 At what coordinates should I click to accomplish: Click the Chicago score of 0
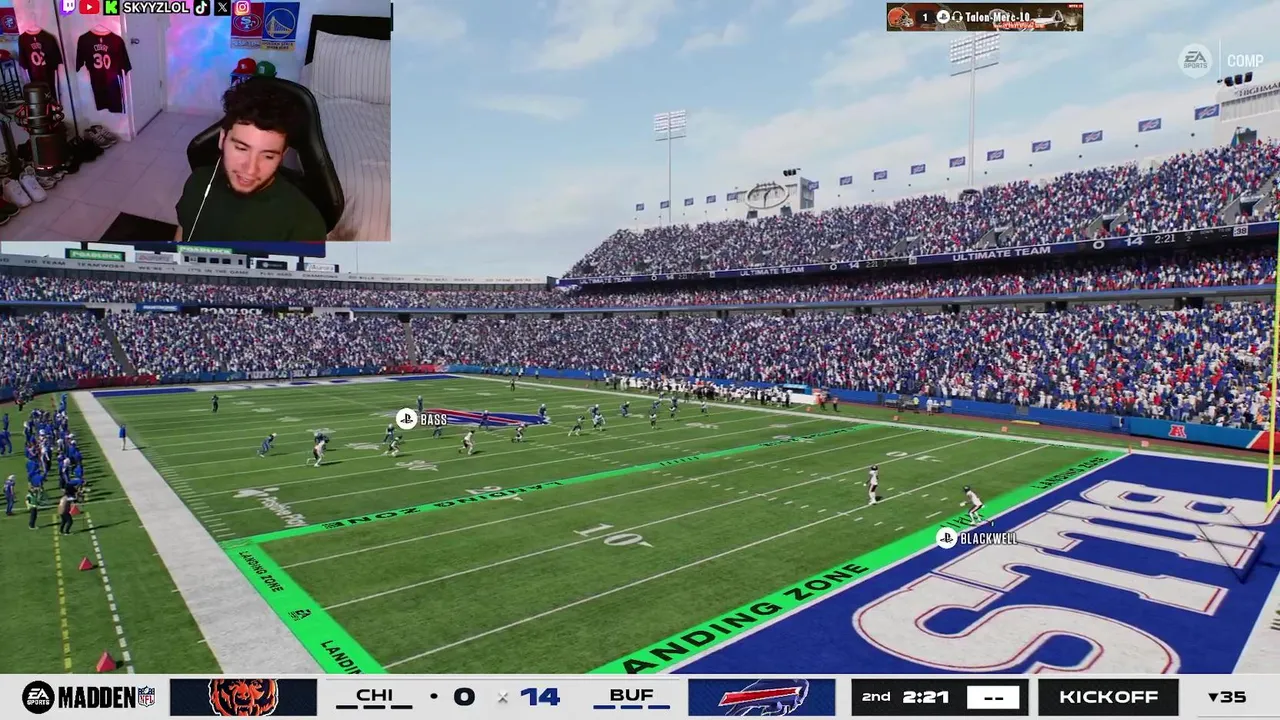click(463, 696)
